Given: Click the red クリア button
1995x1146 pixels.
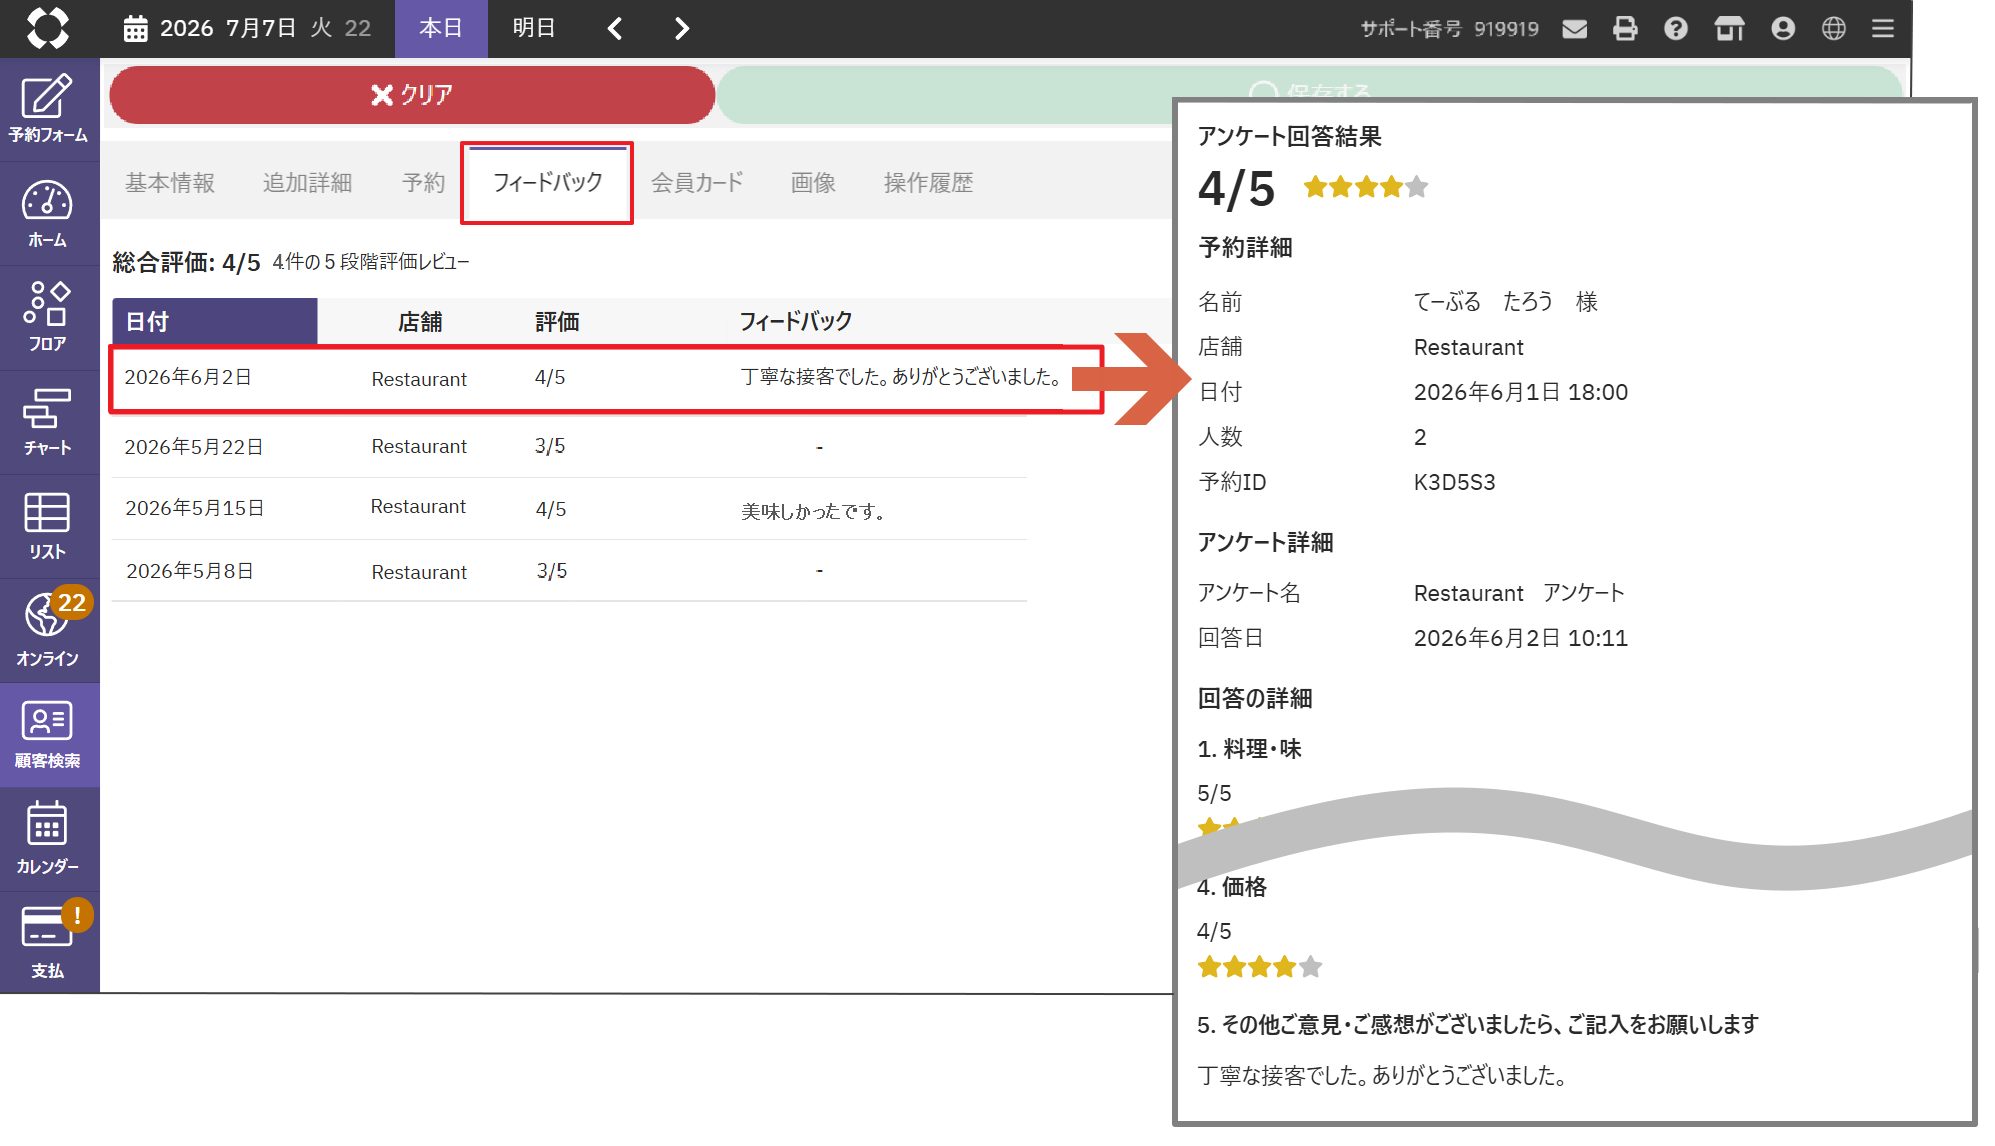Looking at the screenshot, I should point(412,95).
